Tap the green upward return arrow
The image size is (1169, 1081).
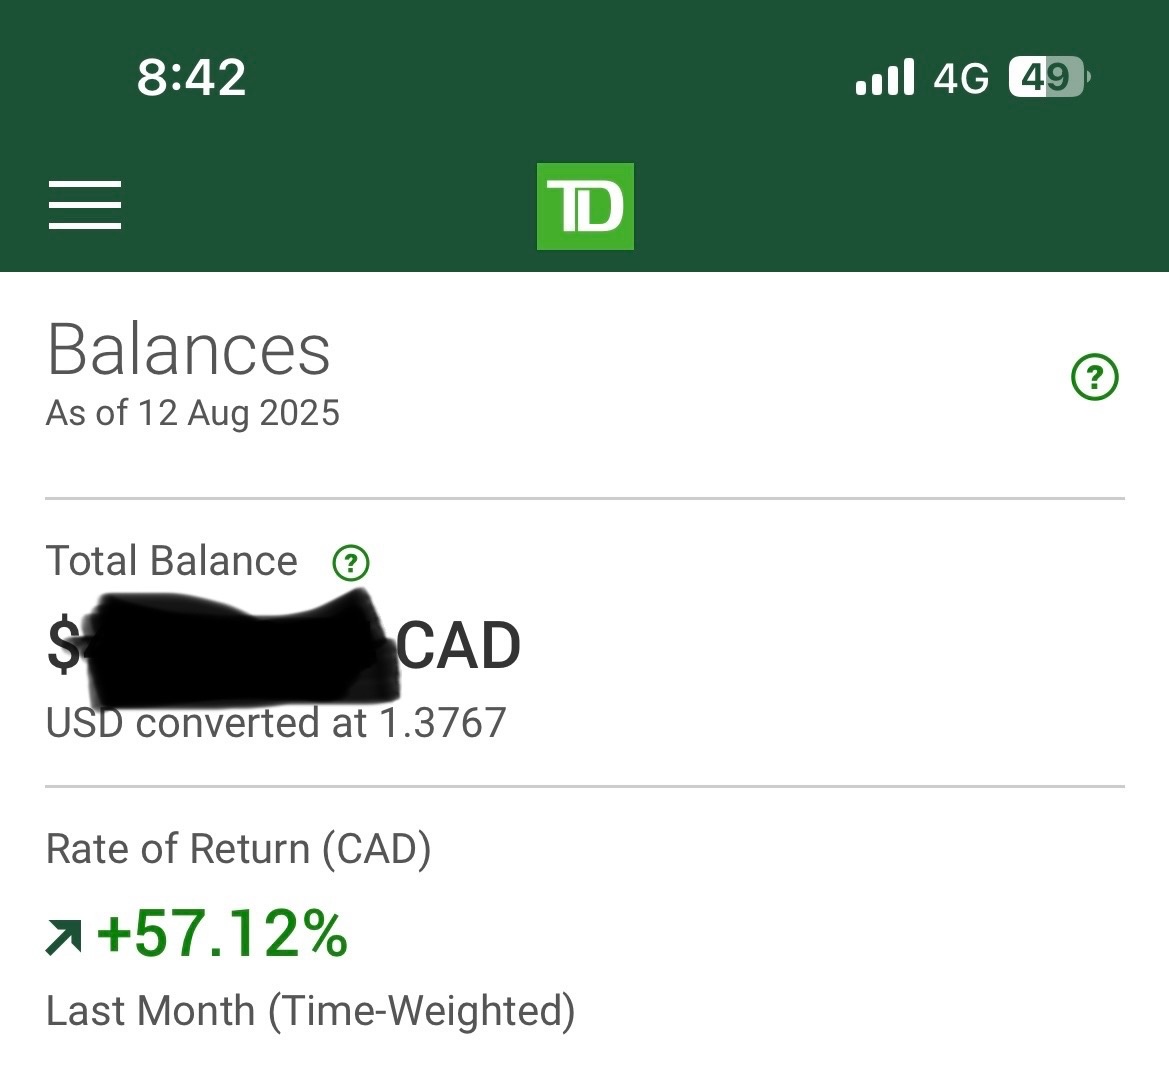click(63, 937)
